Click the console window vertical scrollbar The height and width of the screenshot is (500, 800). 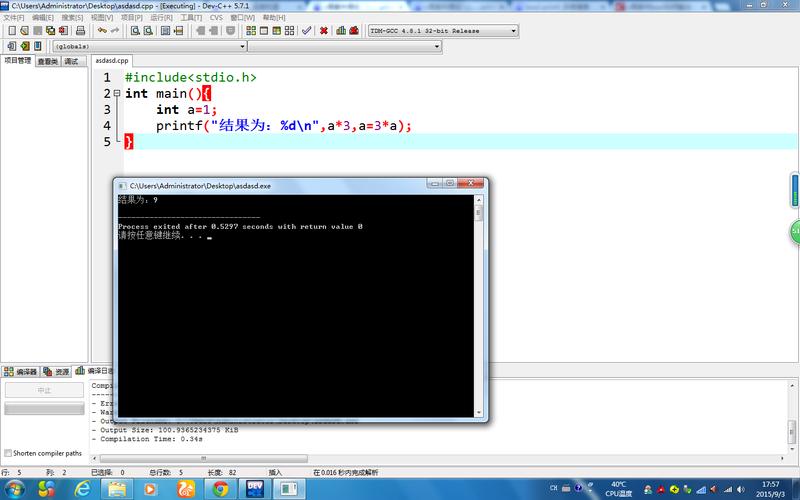479,300
